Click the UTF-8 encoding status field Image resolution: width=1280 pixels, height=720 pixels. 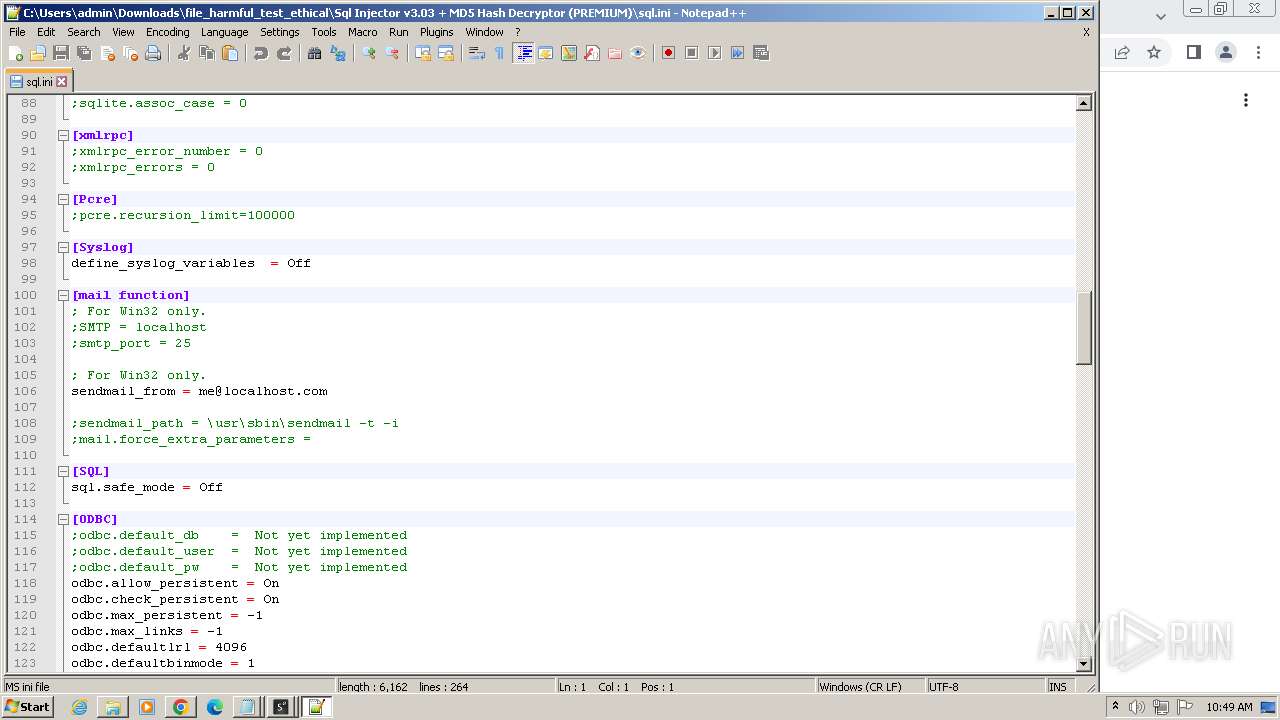pos(985,687)
